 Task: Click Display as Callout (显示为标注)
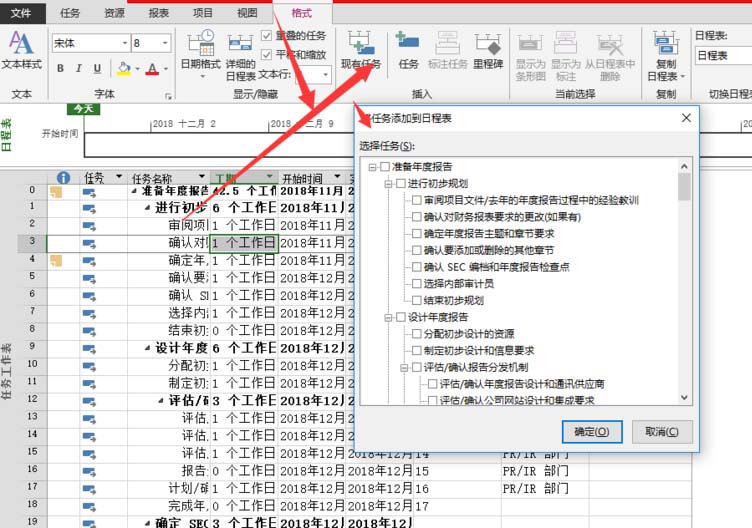(565, 56)
